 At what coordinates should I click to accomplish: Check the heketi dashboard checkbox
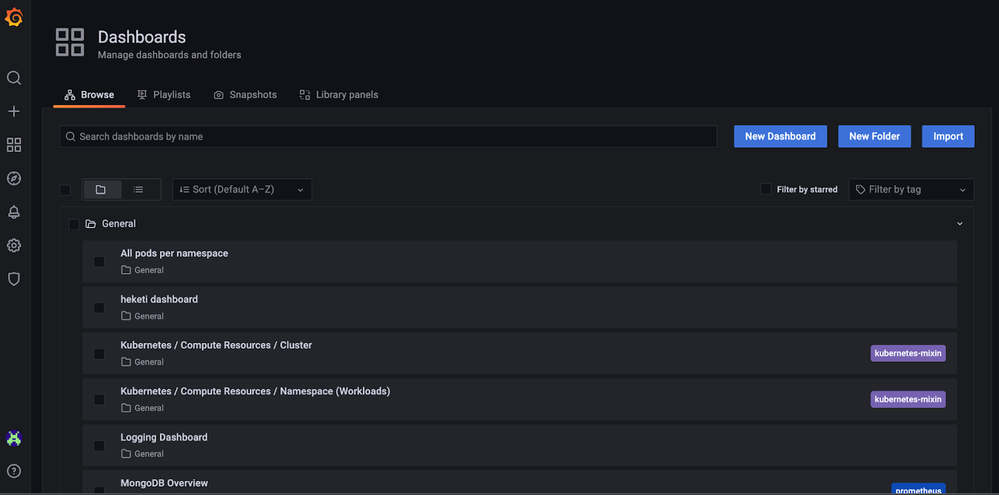coord(99,308)
